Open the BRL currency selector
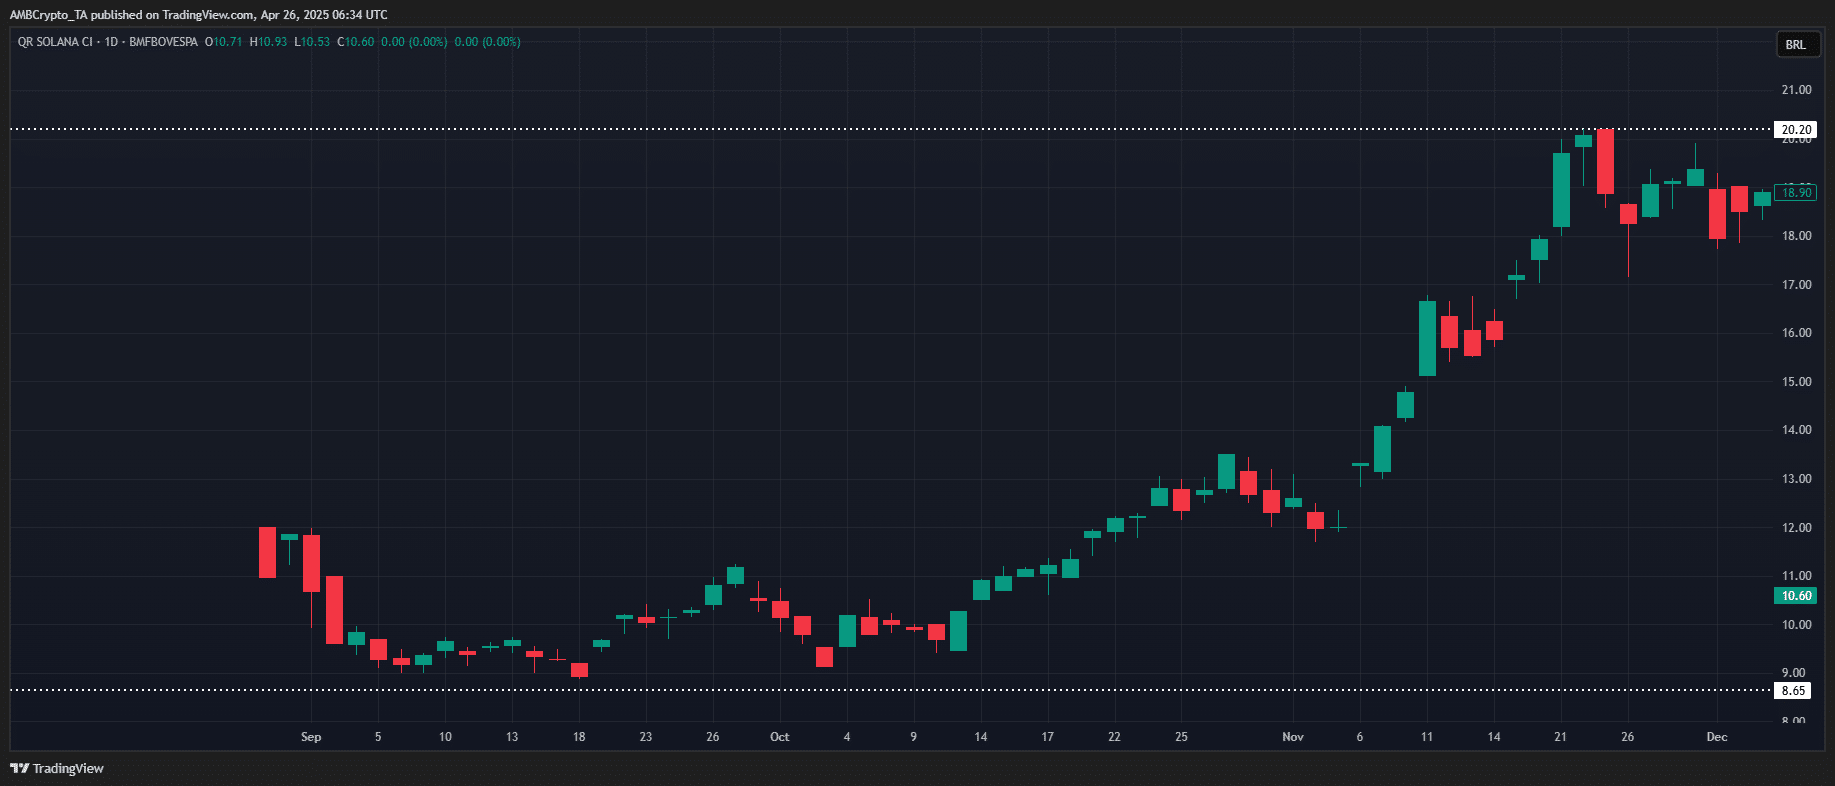1835x786 pixels. pos(1796,44)
